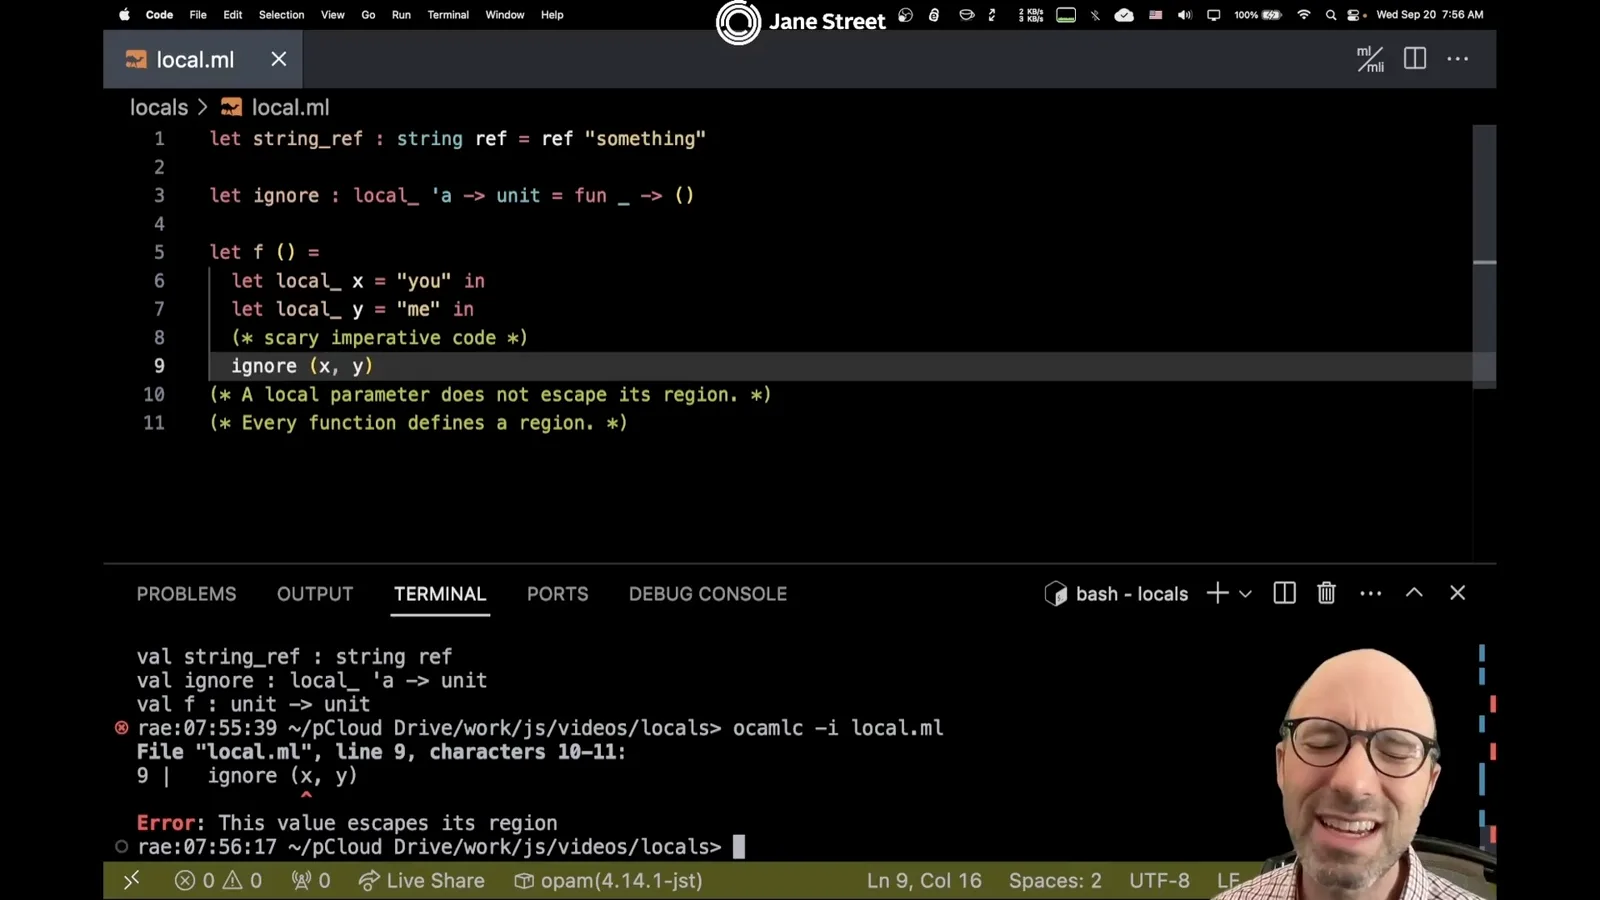Add a new terminal with plus icon

pos(1217,594)
